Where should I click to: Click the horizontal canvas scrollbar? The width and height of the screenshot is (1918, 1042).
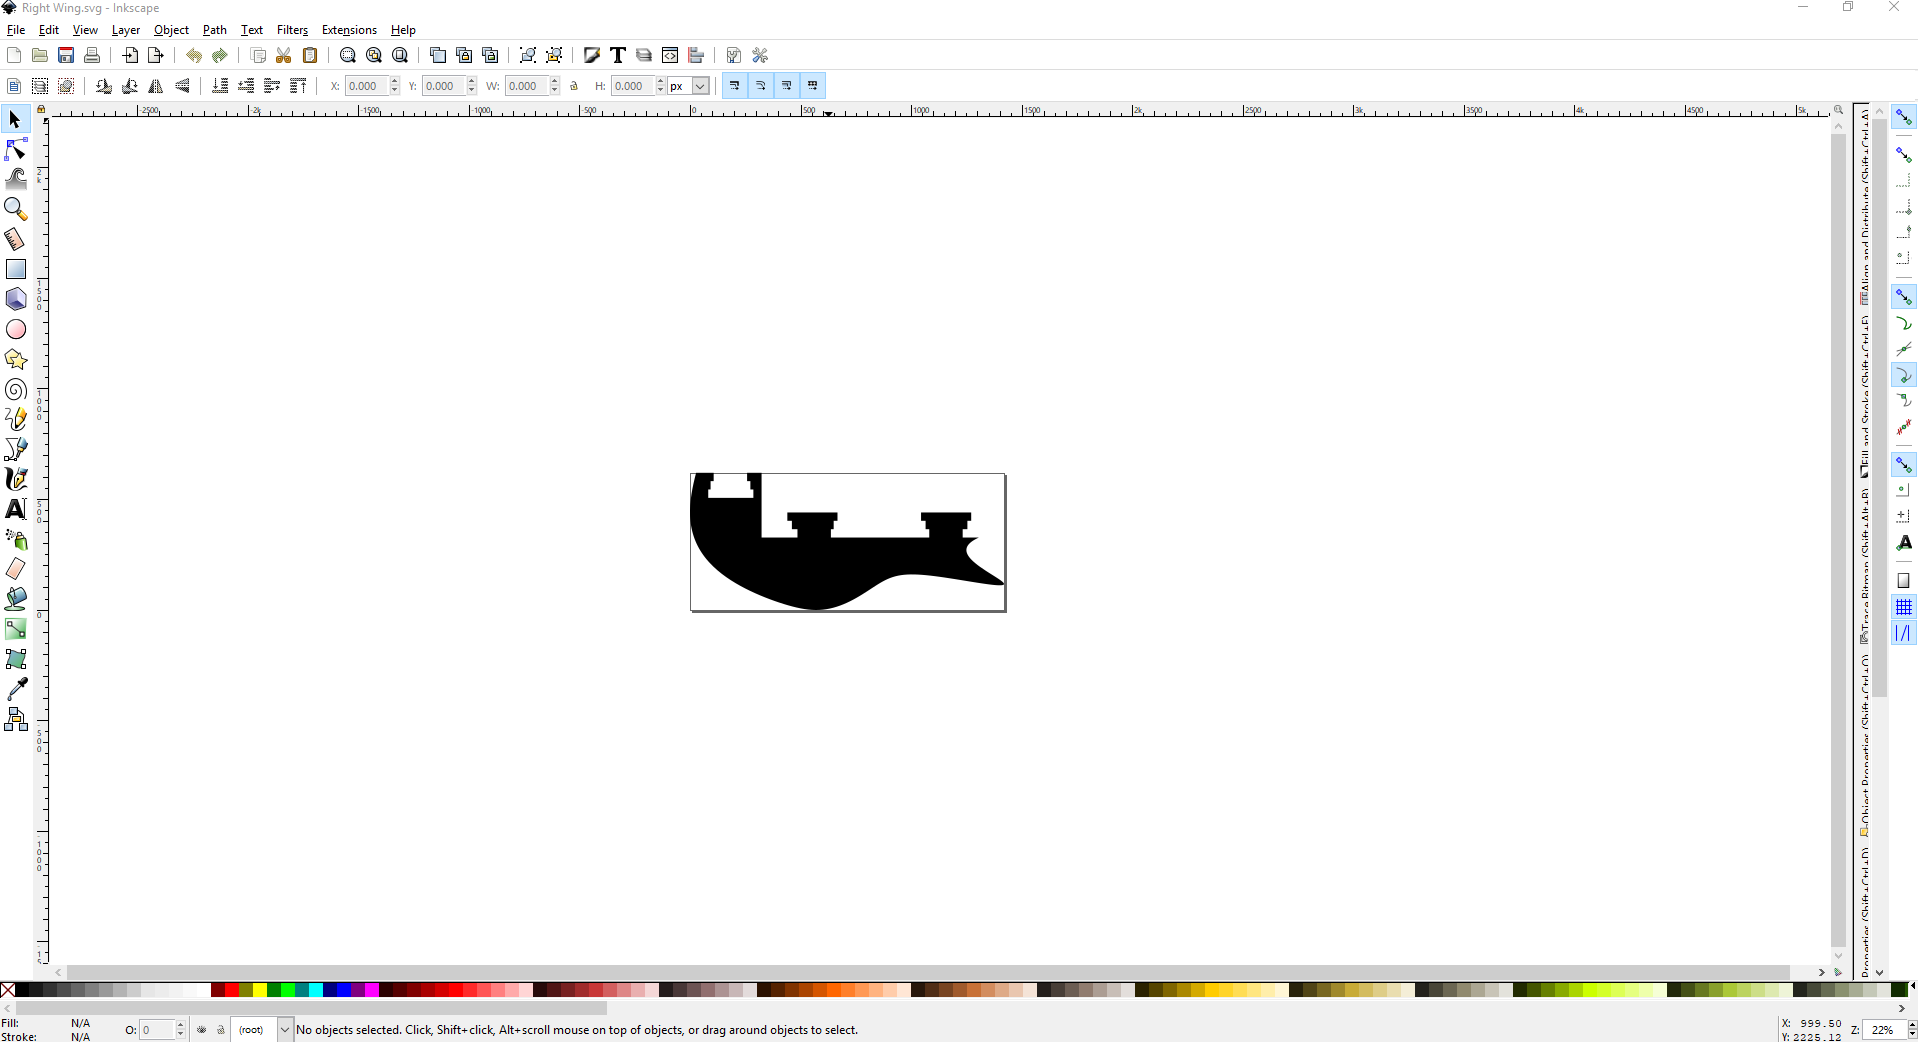tap(928, 973)
